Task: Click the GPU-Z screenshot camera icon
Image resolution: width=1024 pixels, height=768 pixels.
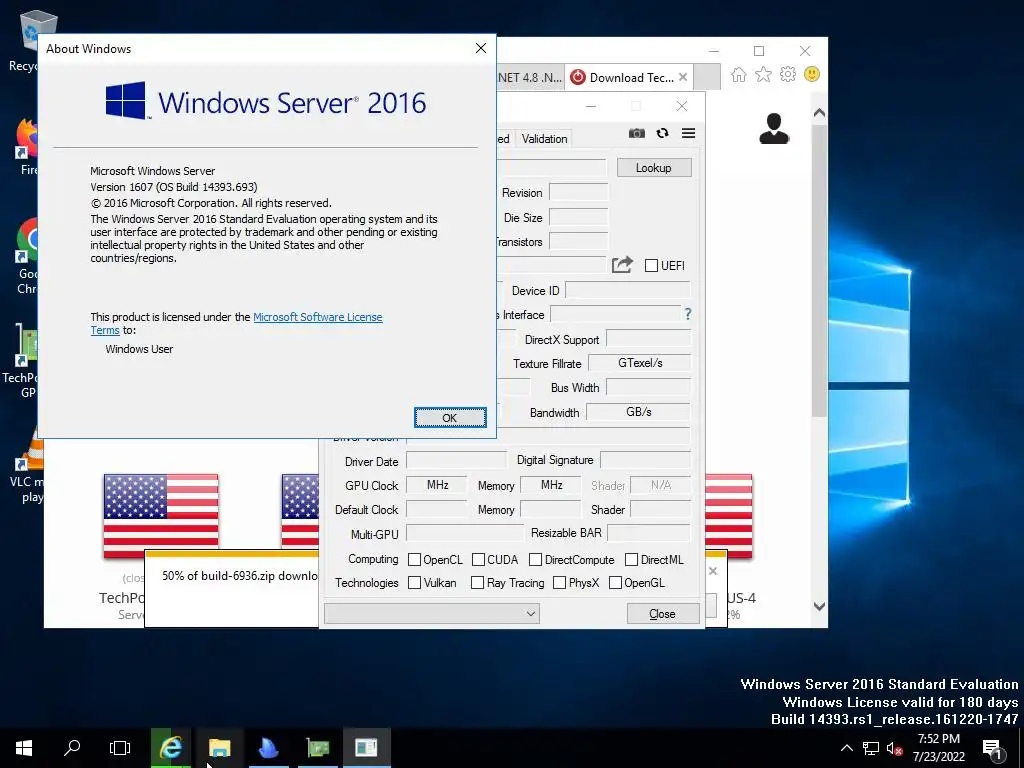Action: coord(637,133)
